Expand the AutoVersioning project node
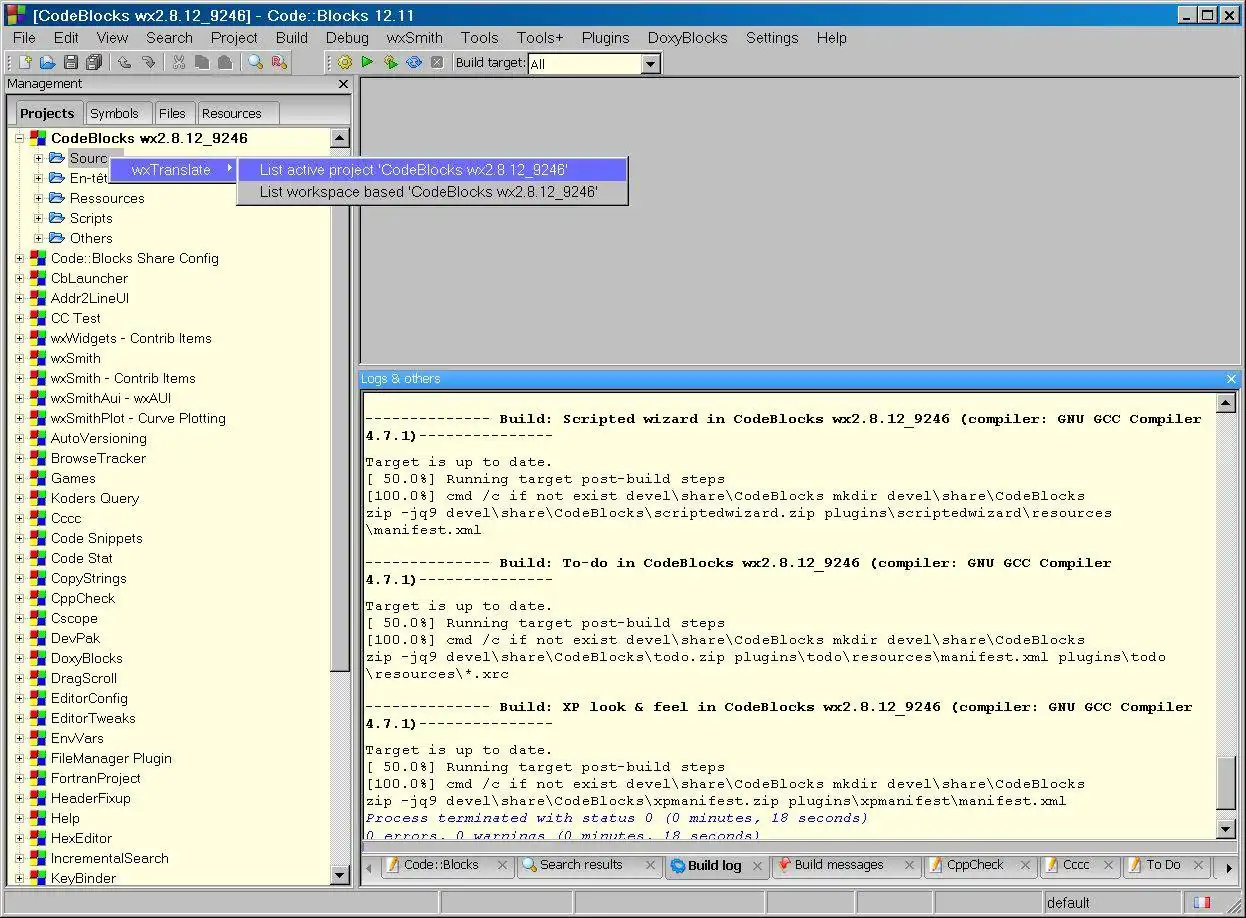The height and width of the screenshot is (918, 1246). (20, 438)
